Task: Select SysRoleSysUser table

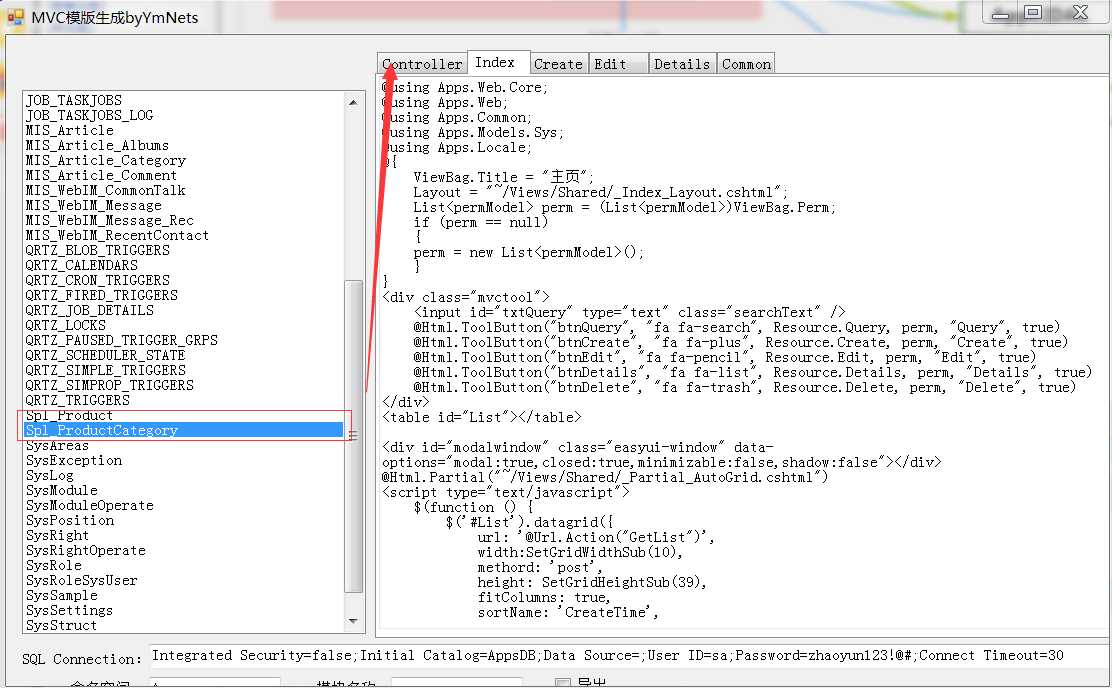Action: click(x=82, y=580)
